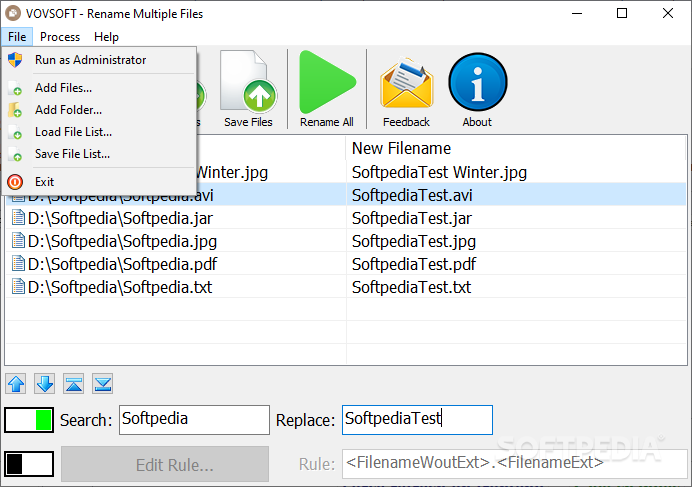Screen dimensions: 692x487
Task: Click the VOVSOFT app icon in title bar
Action: (x=13, y=13)
